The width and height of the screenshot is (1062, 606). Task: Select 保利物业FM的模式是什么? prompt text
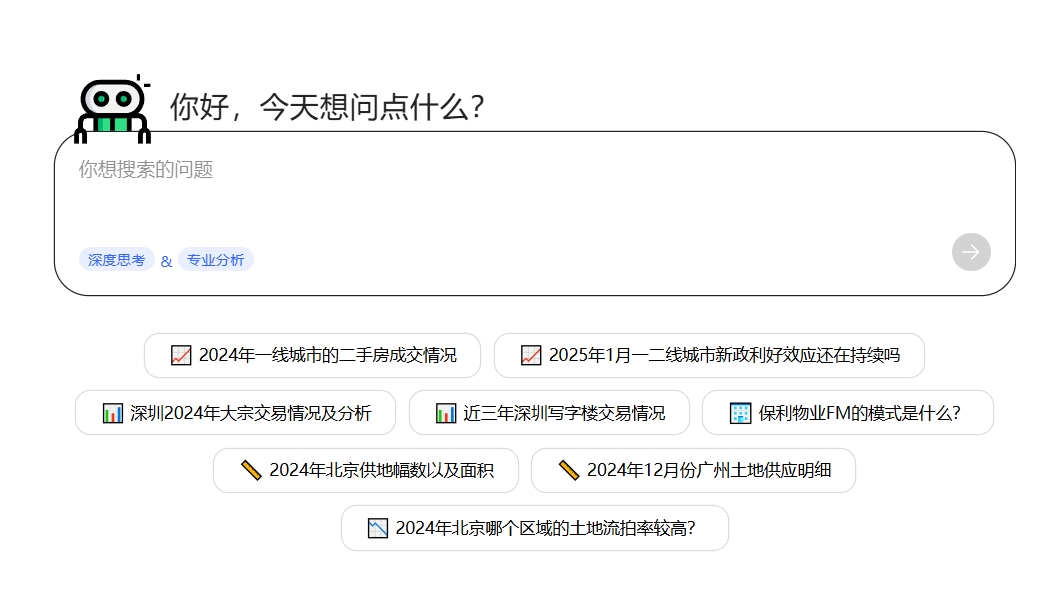pyautogui.click(x=859, y=413)
